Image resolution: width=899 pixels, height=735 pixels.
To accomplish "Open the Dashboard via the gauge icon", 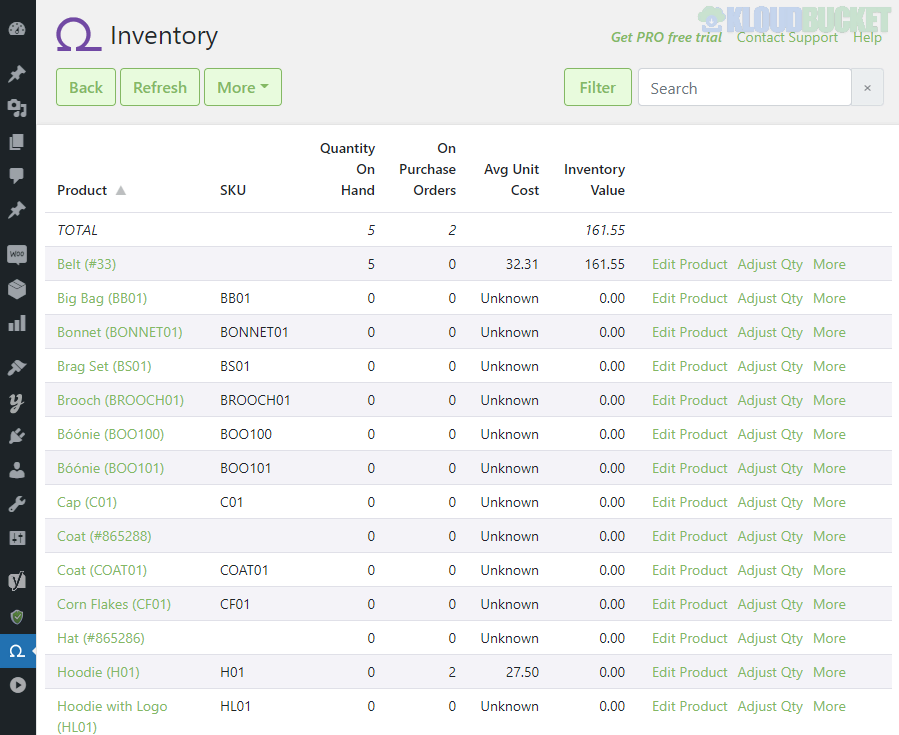I will (x=17, y=28).
